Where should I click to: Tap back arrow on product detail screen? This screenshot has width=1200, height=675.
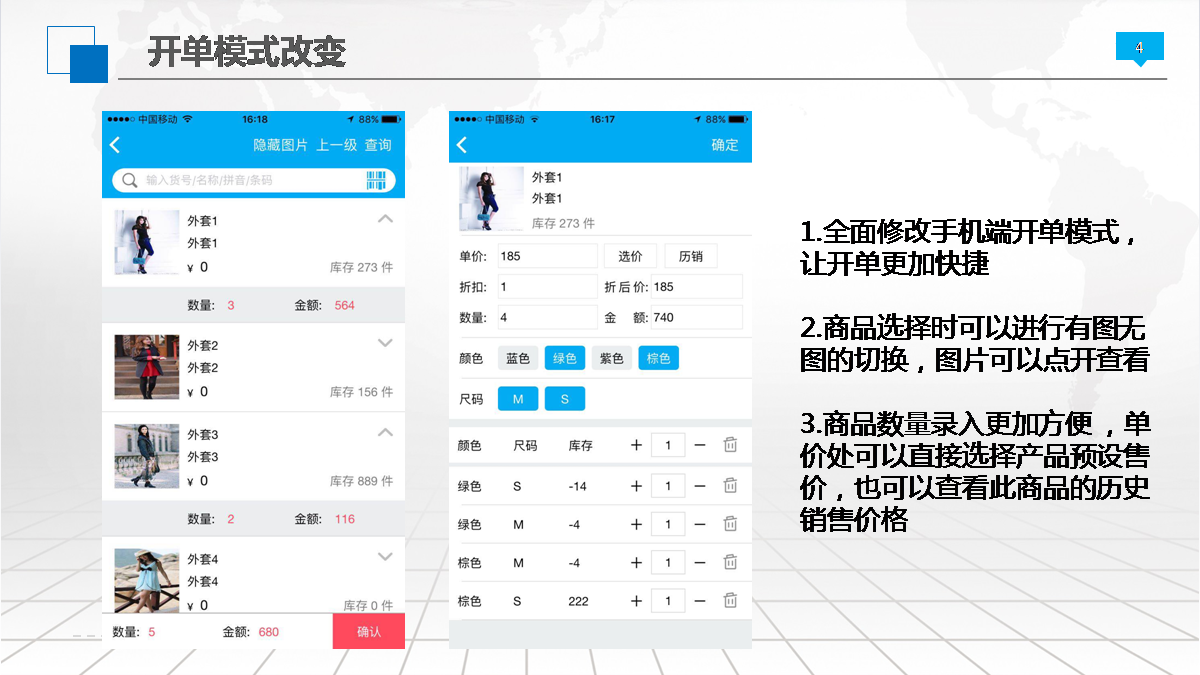(462, 145)
